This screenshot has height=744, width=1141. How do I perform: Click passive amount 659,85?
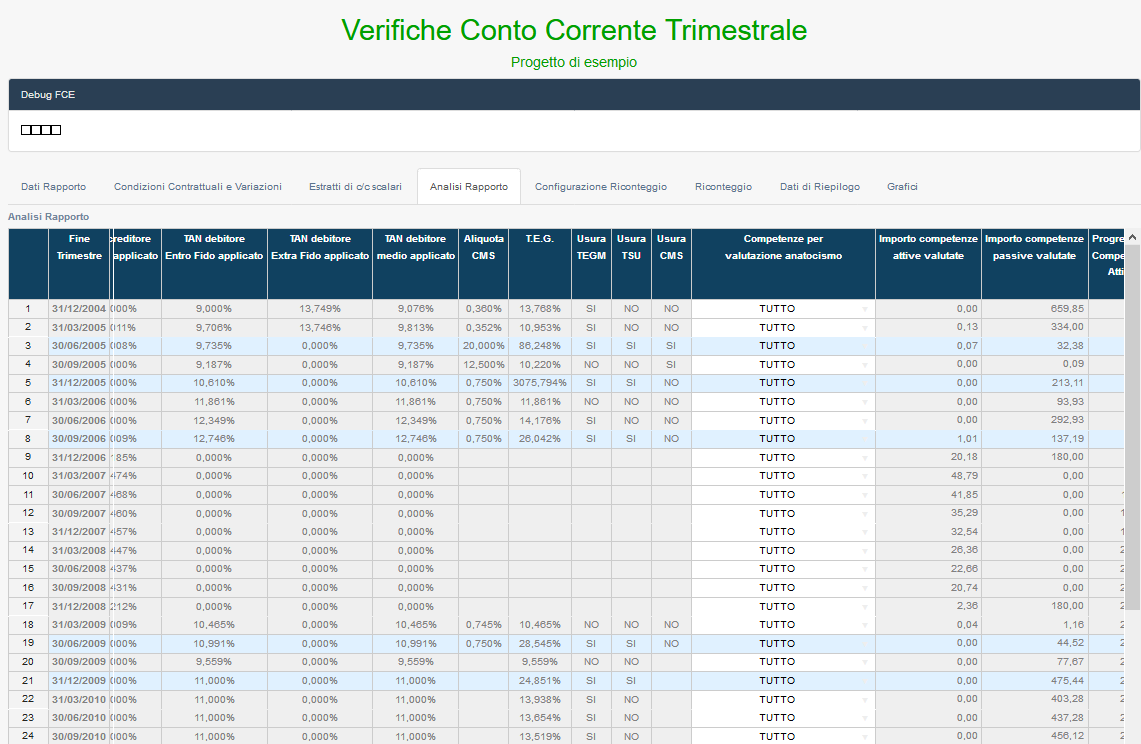click(x=1034, y=309)
